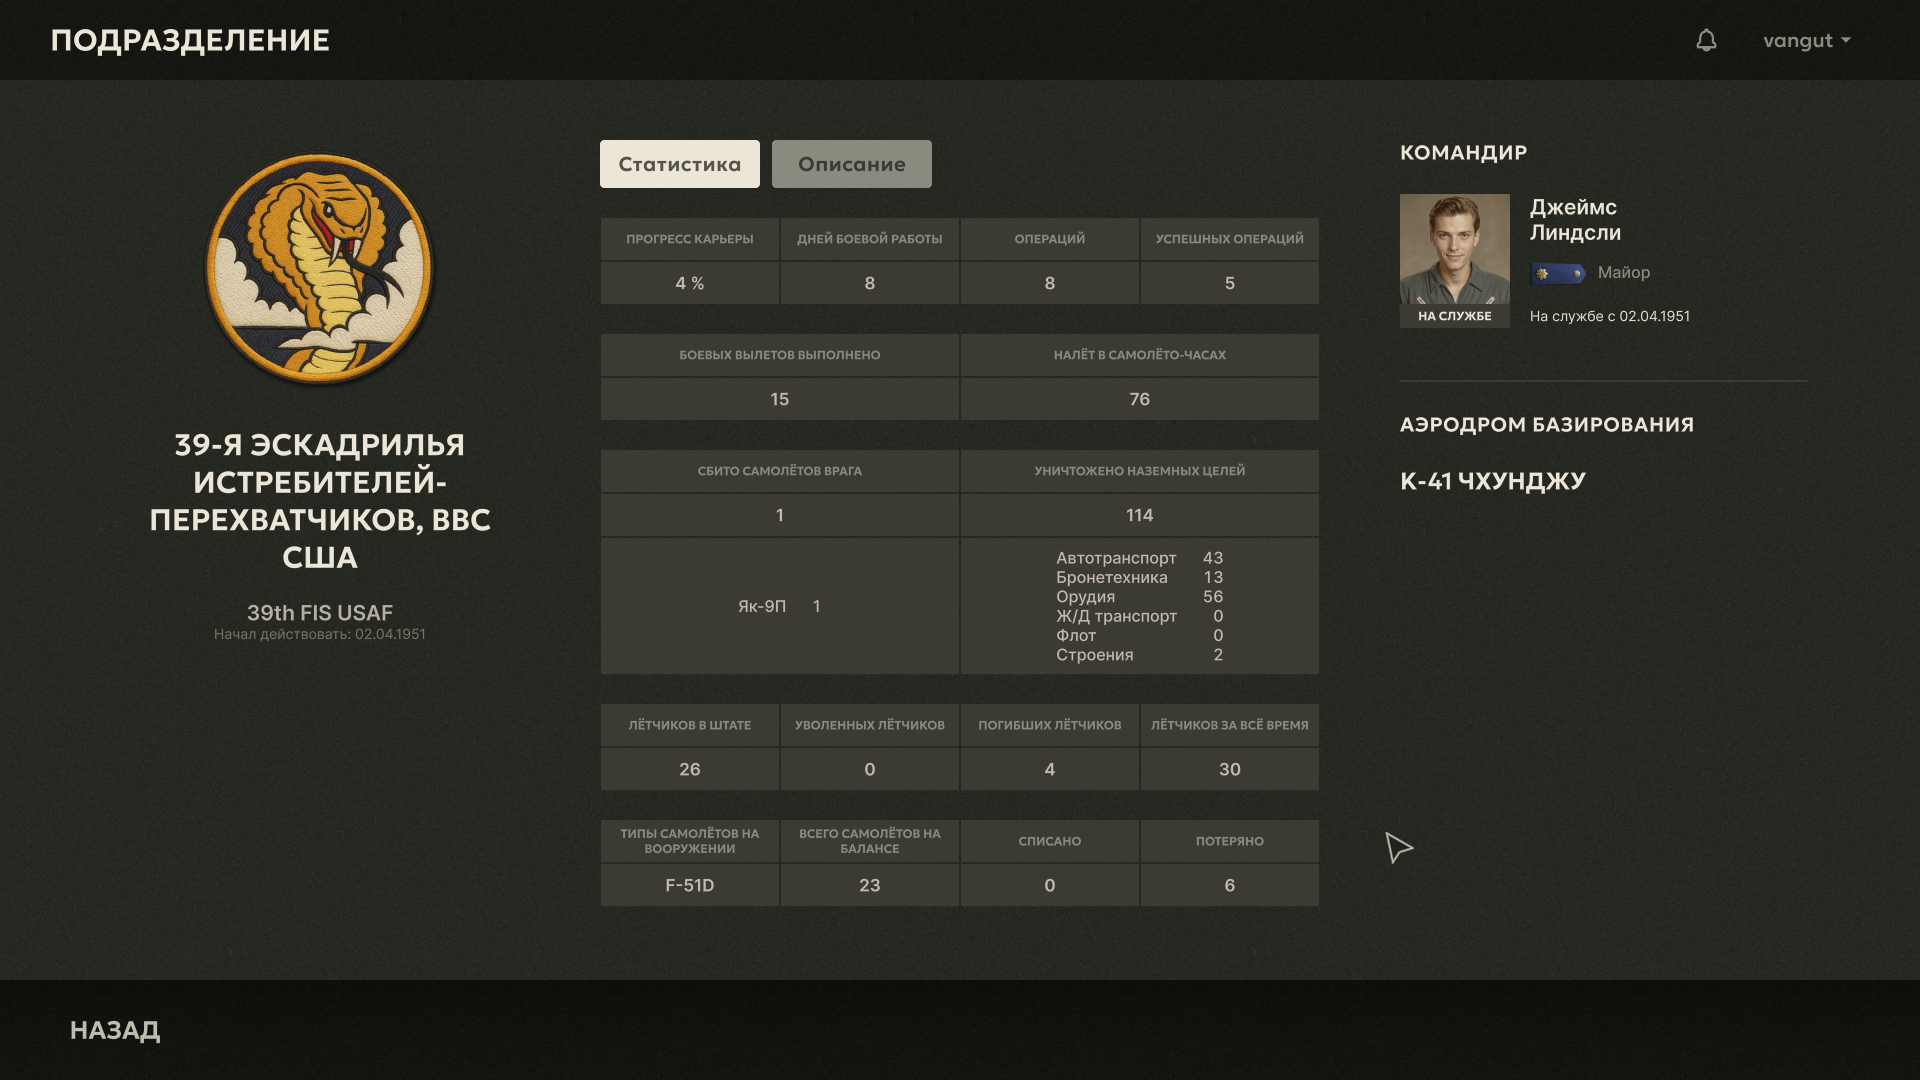Click the ПРОГРЕСС КАРЬЕРЫ value 4 %
The width and height of the screenshot is (1920, 1080).
click(x=690, y=283)
